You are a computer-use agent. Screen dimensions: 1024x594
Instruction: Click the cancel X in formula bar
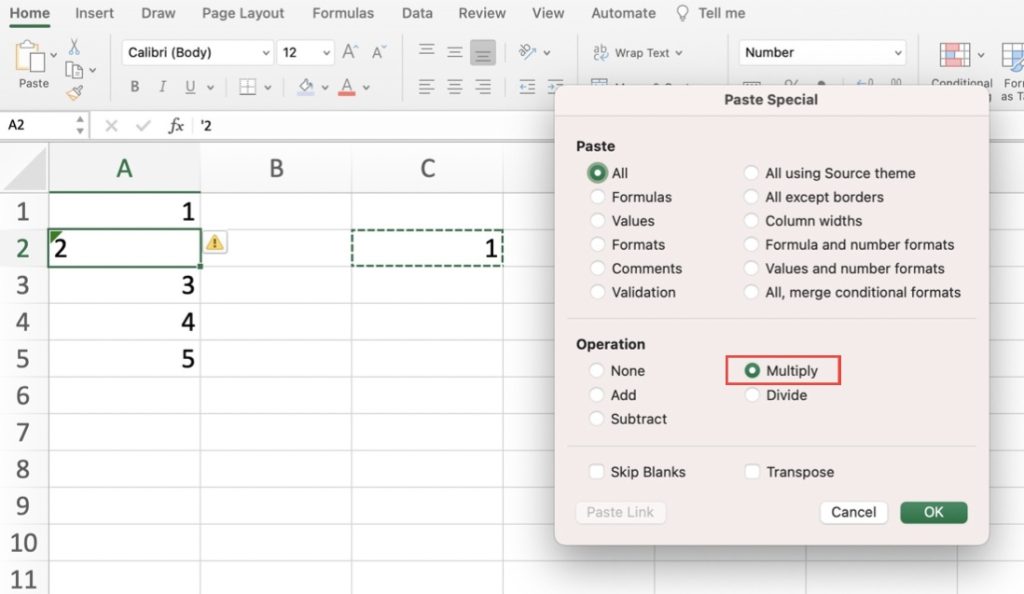coord(111,125)
